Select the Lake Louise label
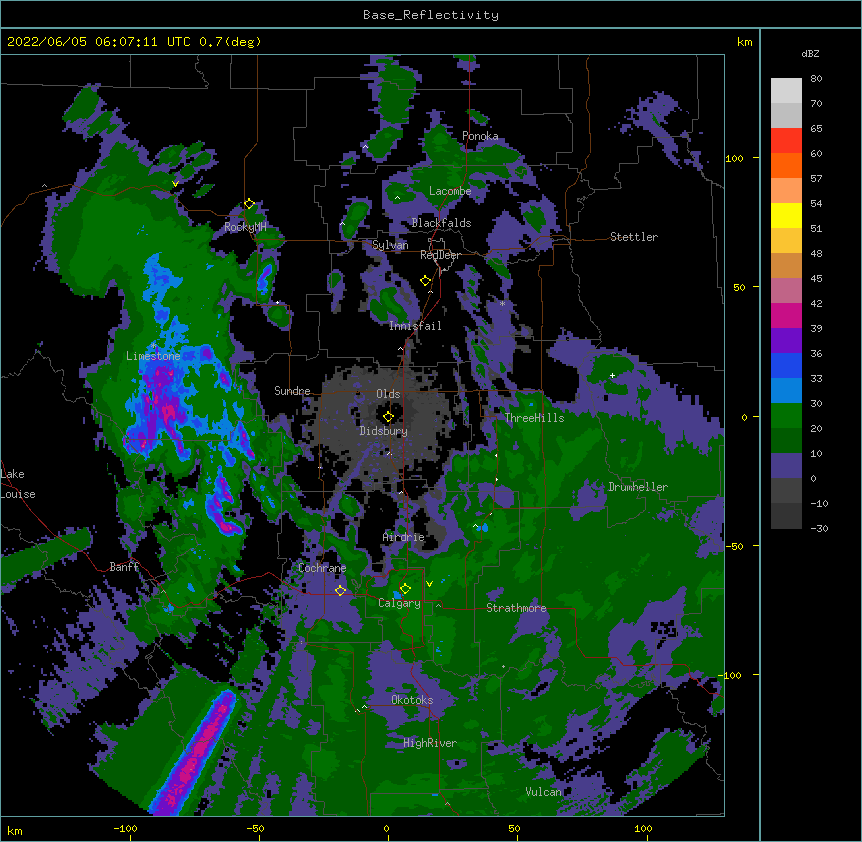 click(16, 484)
